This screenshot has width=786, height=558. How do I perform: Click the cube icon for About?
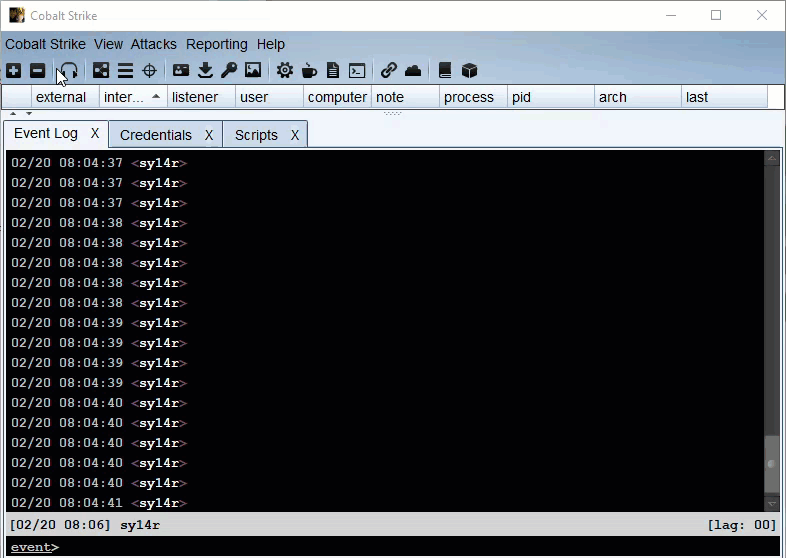coord(469,71)
